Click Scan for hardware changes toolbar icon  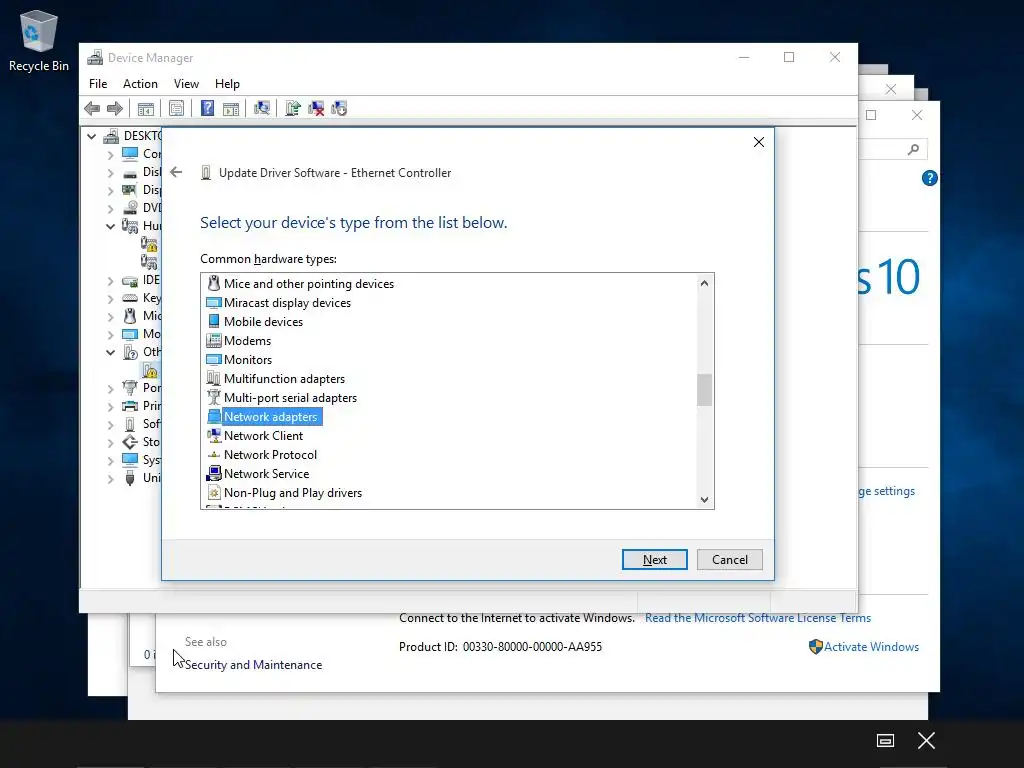coord(262,108)
